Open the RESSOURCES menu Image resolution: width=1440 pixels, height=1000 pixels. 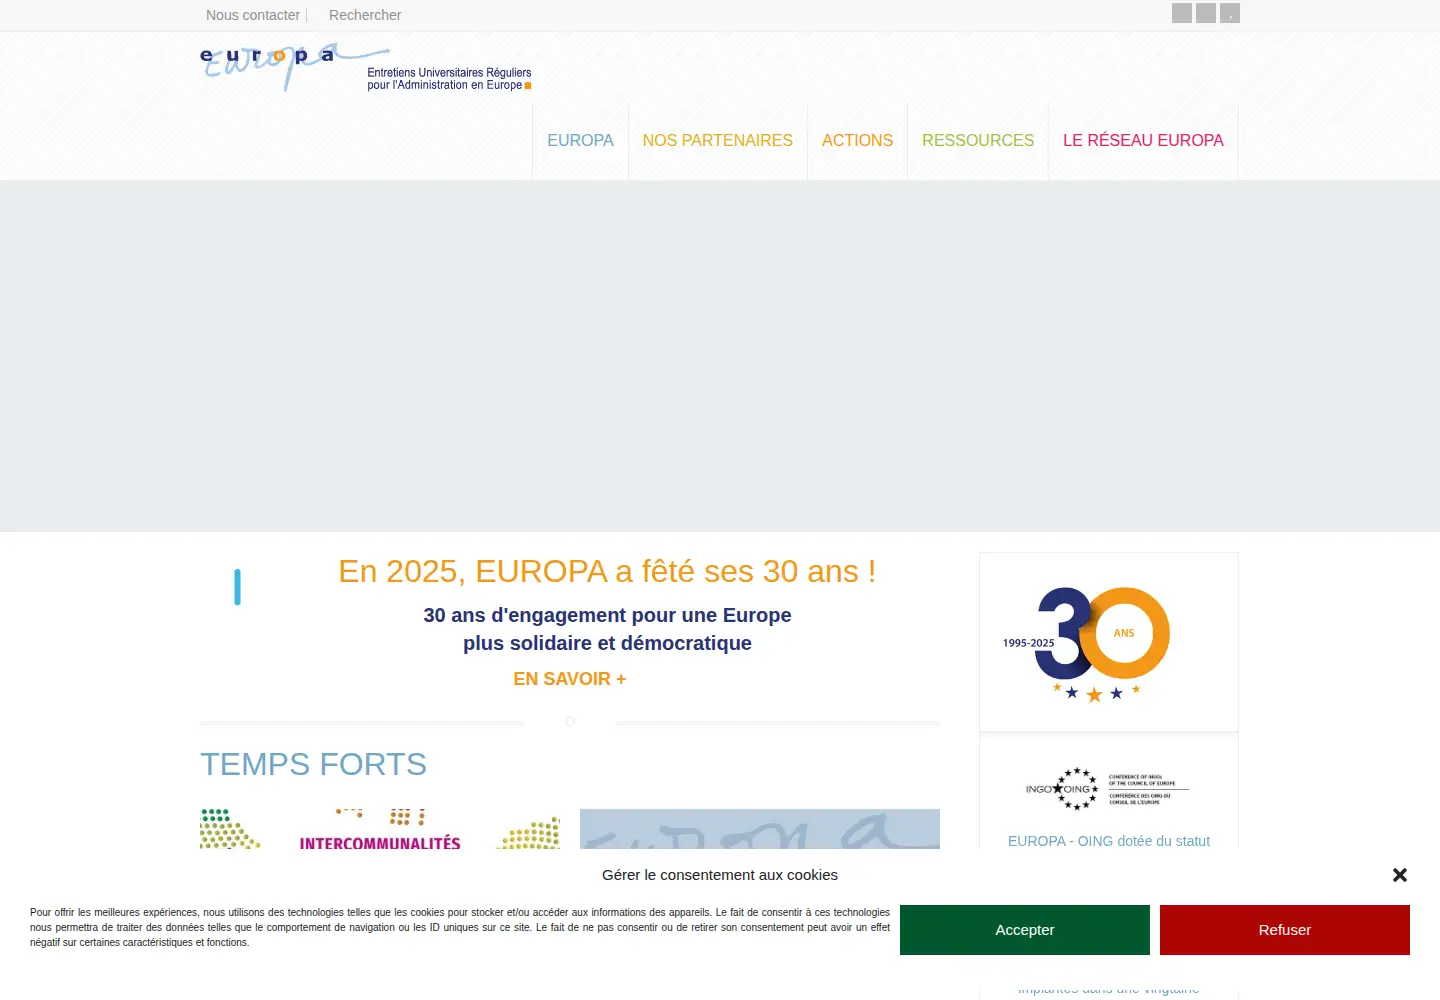[978, 141]
